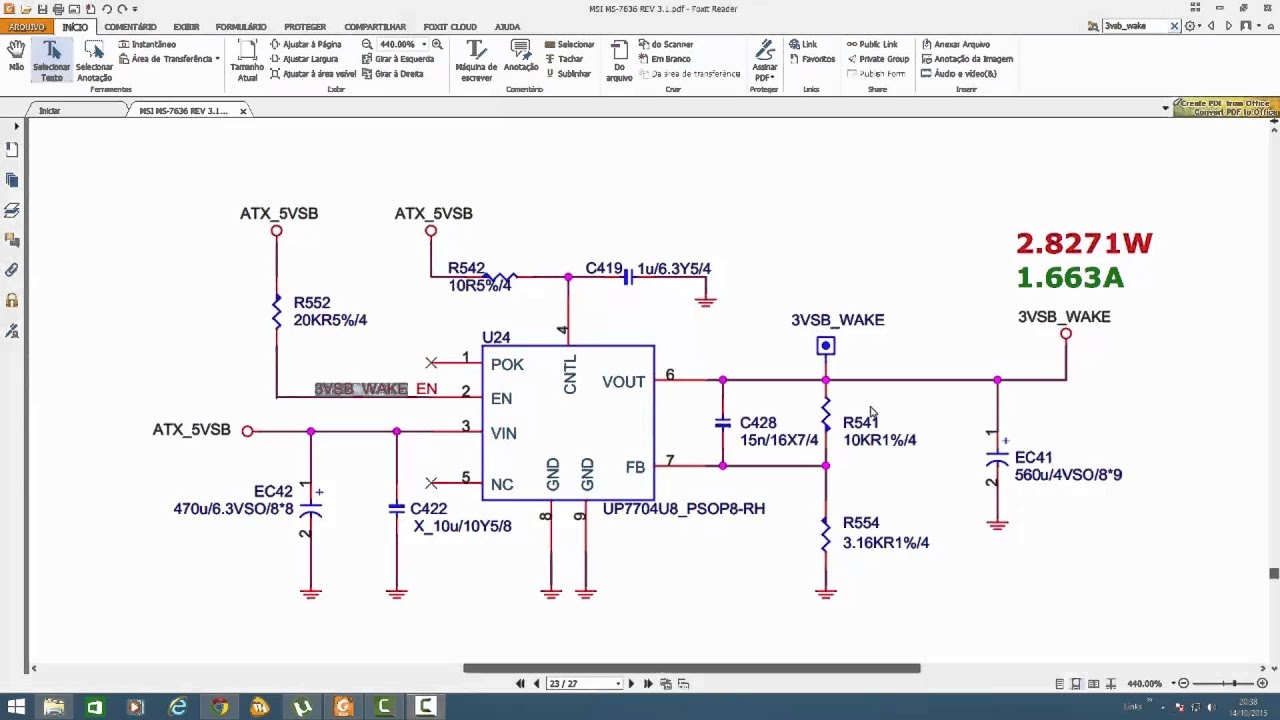Create PDF Em Branco
Screen dimensions: 1280x720
point(664,59)
